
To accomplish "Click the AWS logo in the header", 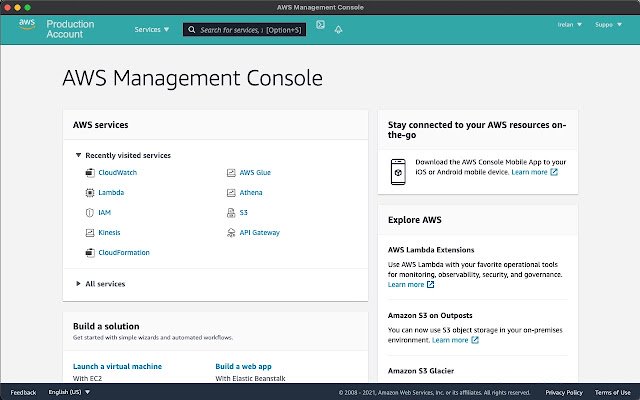I will pos(27,24).
